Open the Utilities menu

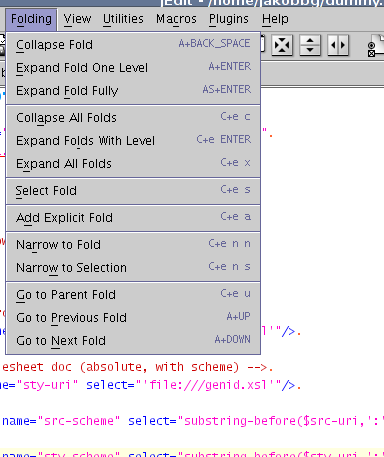point(123,19)
